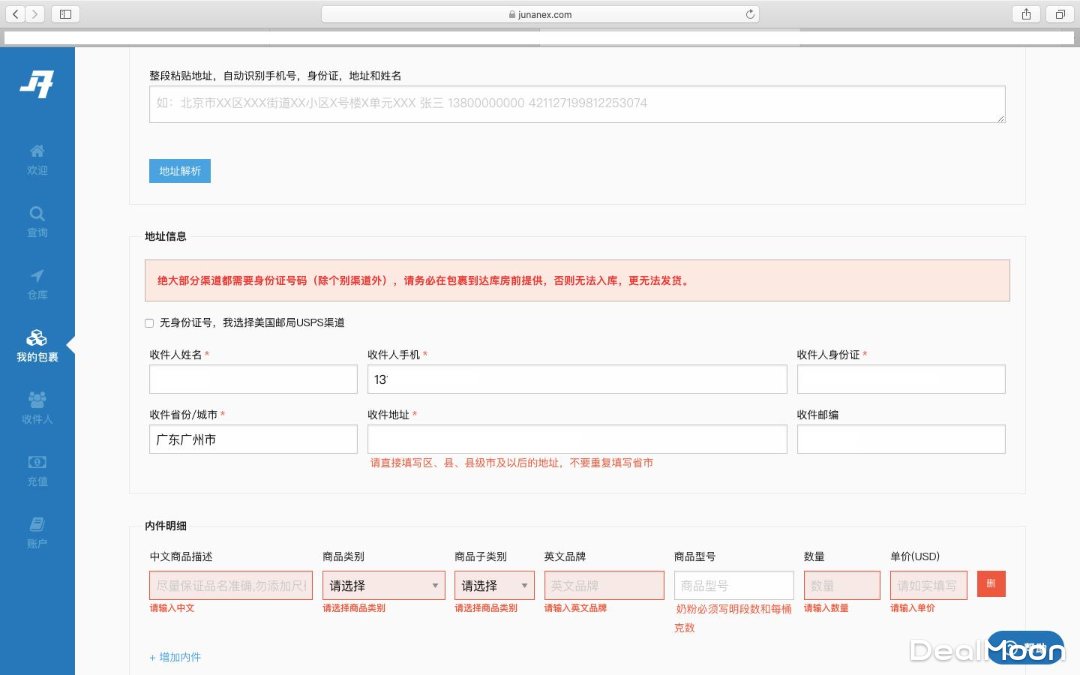Click the home icon labeled 欢迎

[37, 152]
